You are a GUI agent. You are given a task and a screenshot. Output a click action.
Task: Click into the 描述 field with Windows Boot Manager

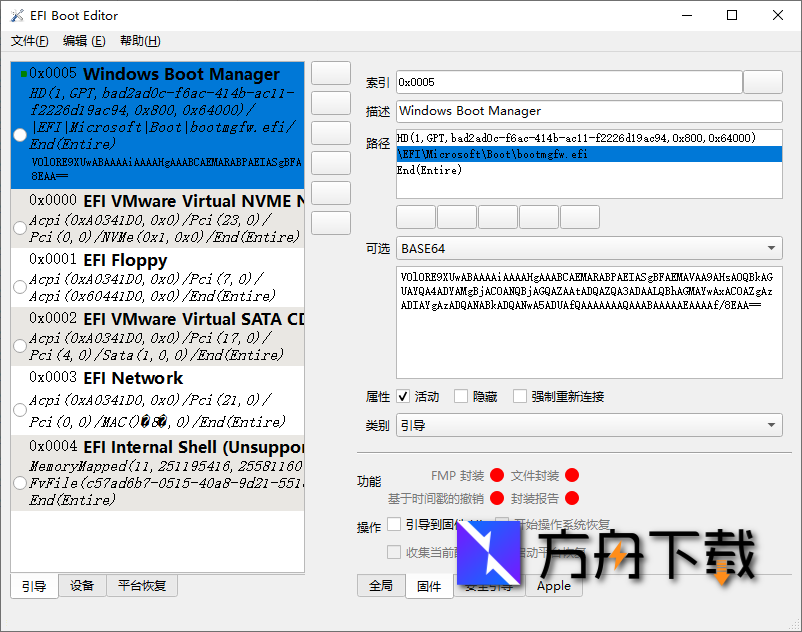(589, 111)
